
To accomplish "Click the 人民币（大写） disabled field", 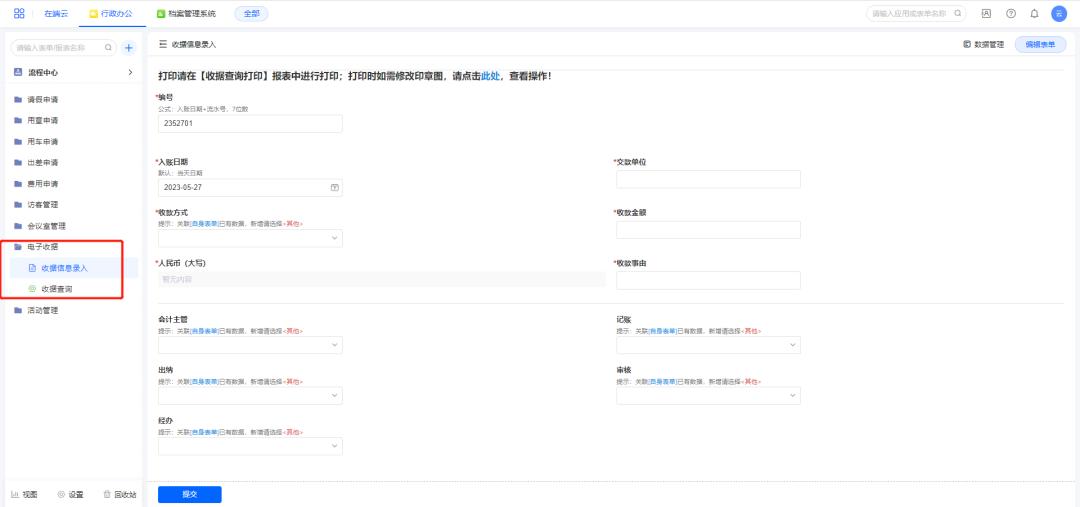I will tap(382, 279).
